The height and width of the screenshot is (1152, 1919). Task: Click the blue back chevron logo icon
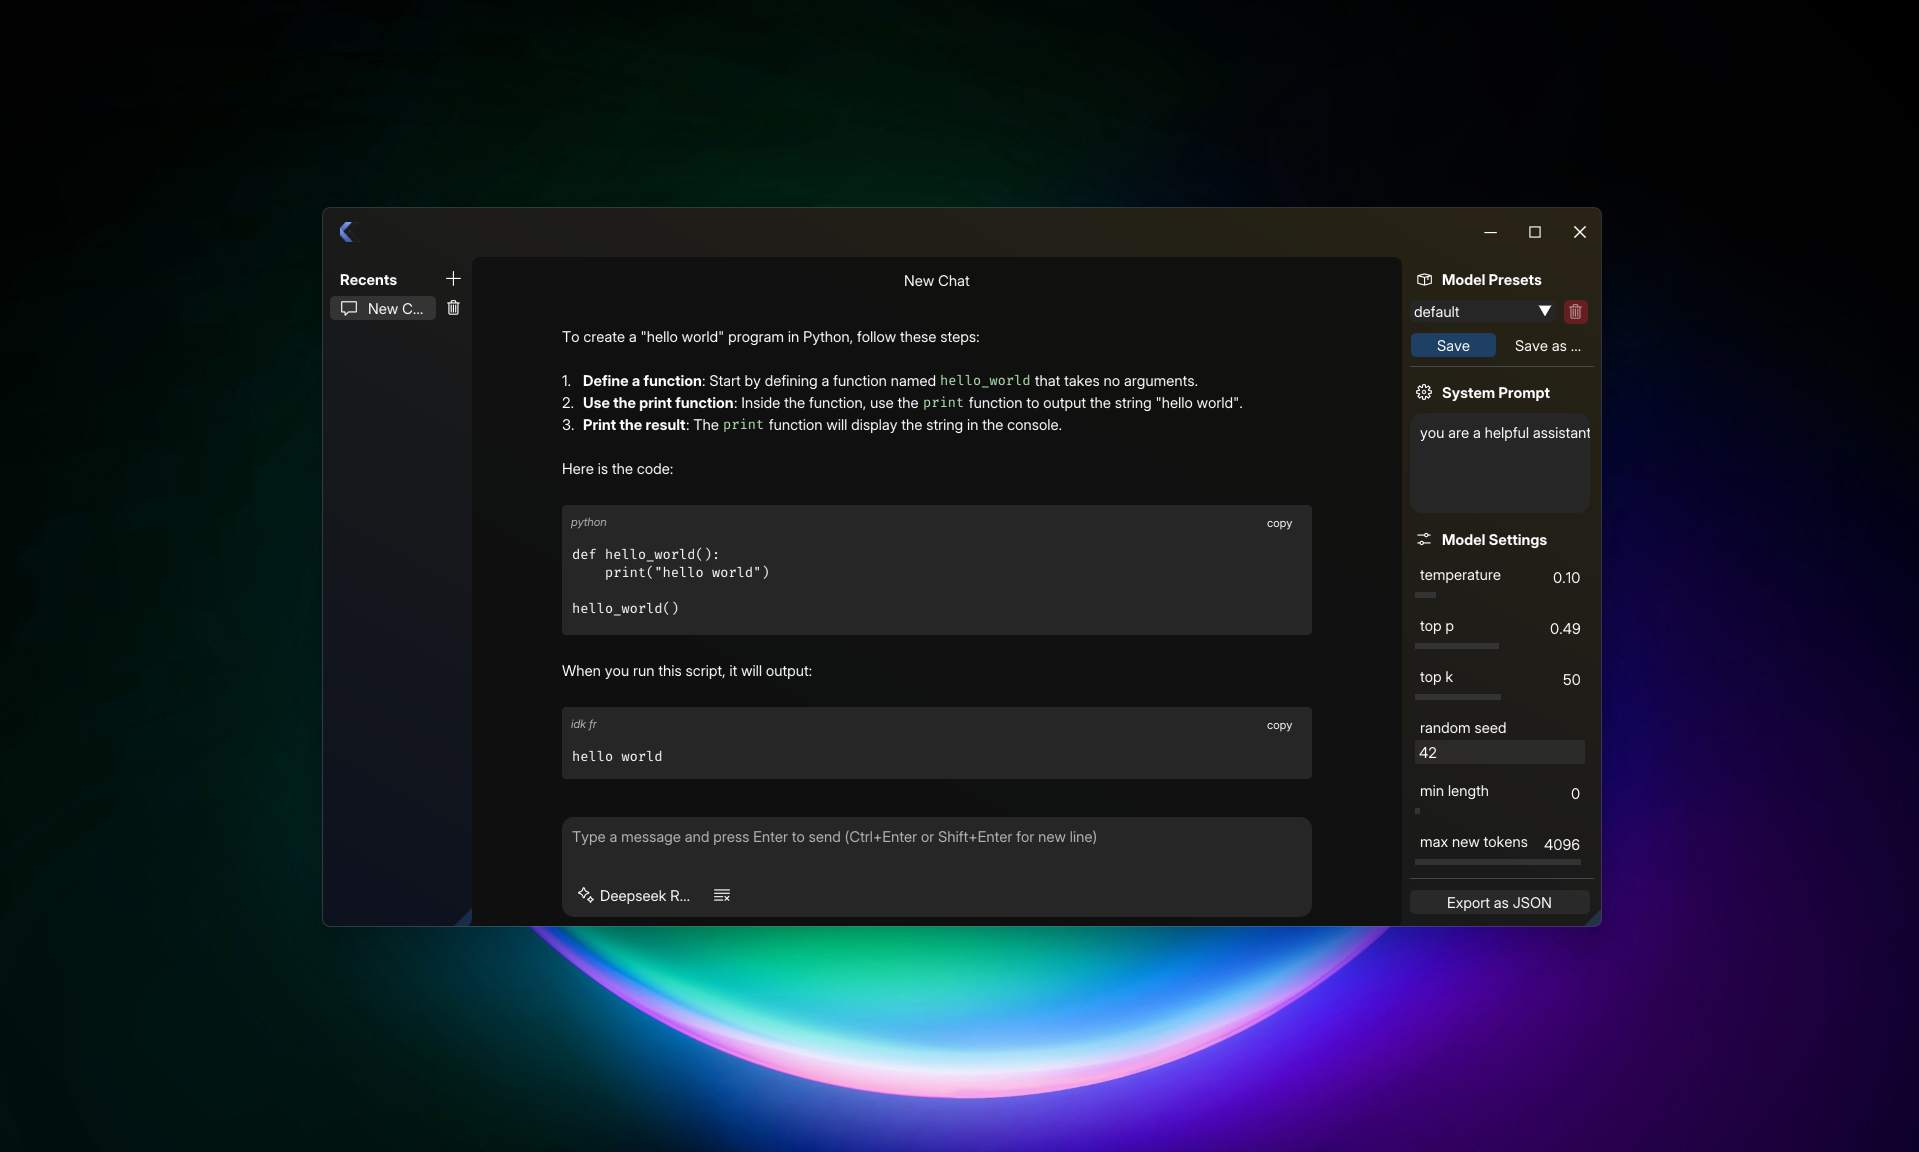[346, 232]
